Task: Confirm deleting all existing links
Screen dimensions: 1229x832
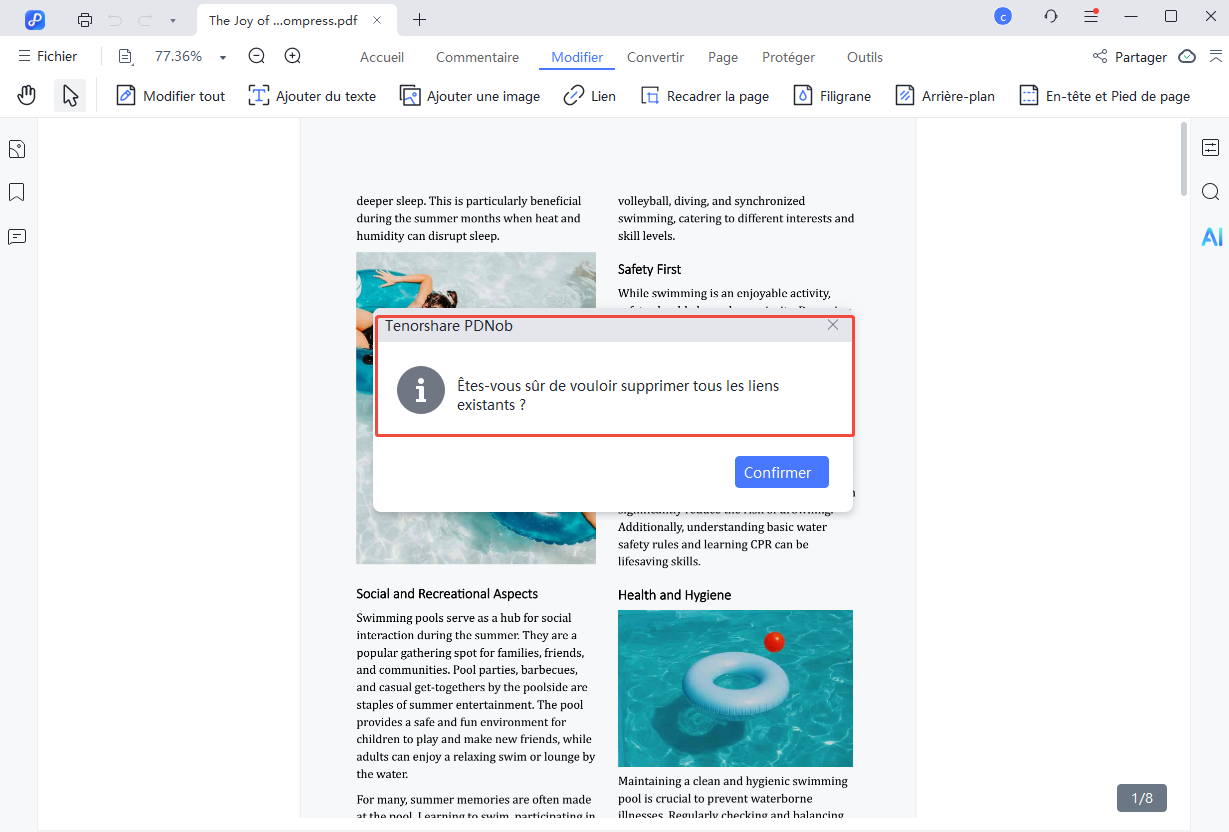Action: click(781, 471)
